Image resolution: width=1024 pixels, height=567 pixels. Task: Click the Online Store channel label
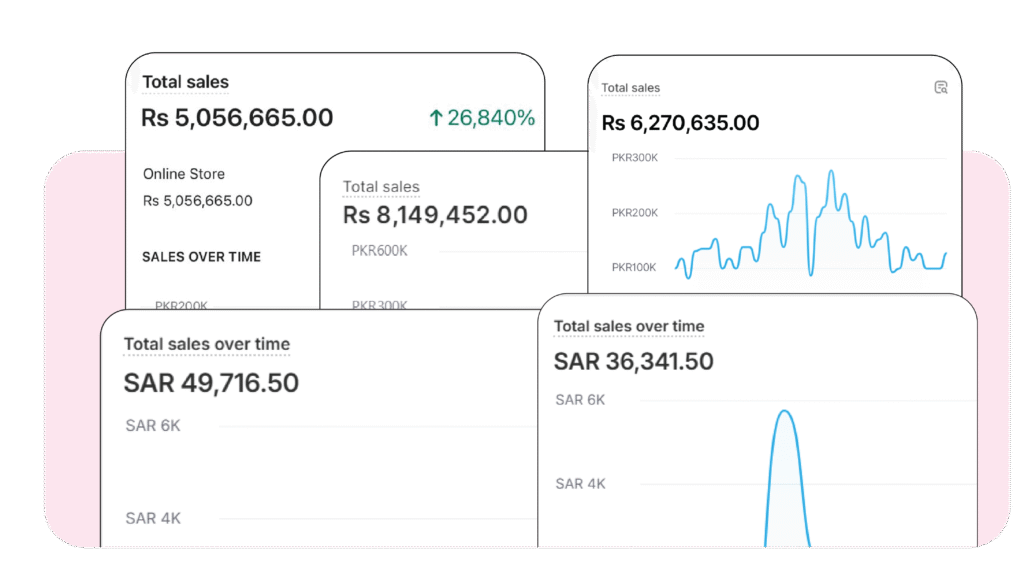[x=184, y=174]
